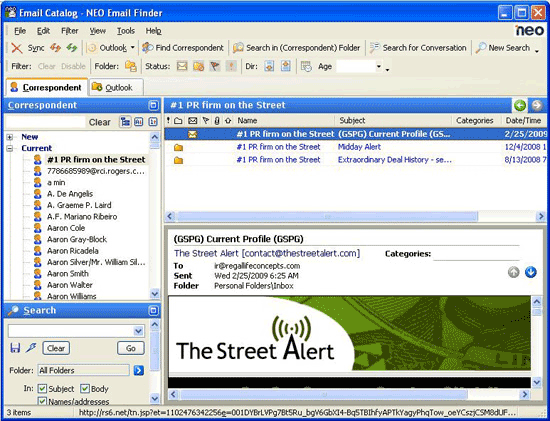Open the Outlook toolbar dropdown
The image size is (550, 421).
pos(132,48)
